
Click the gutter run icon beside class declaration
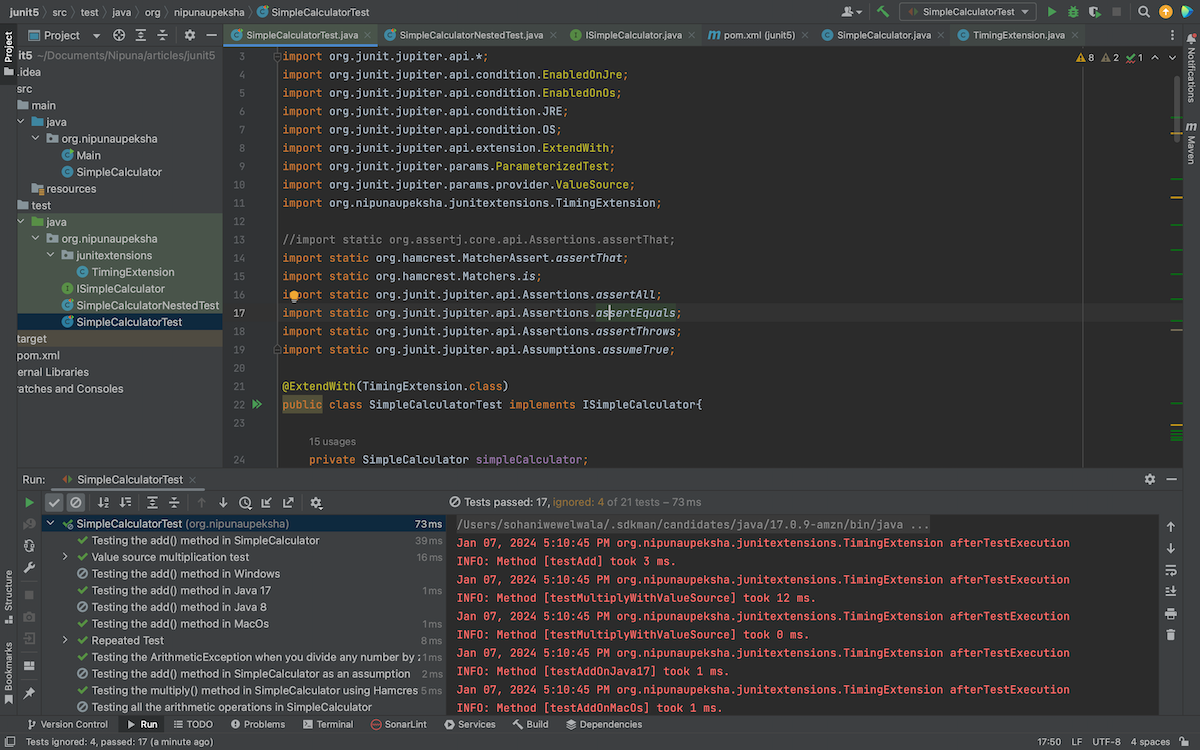[257, 404]
